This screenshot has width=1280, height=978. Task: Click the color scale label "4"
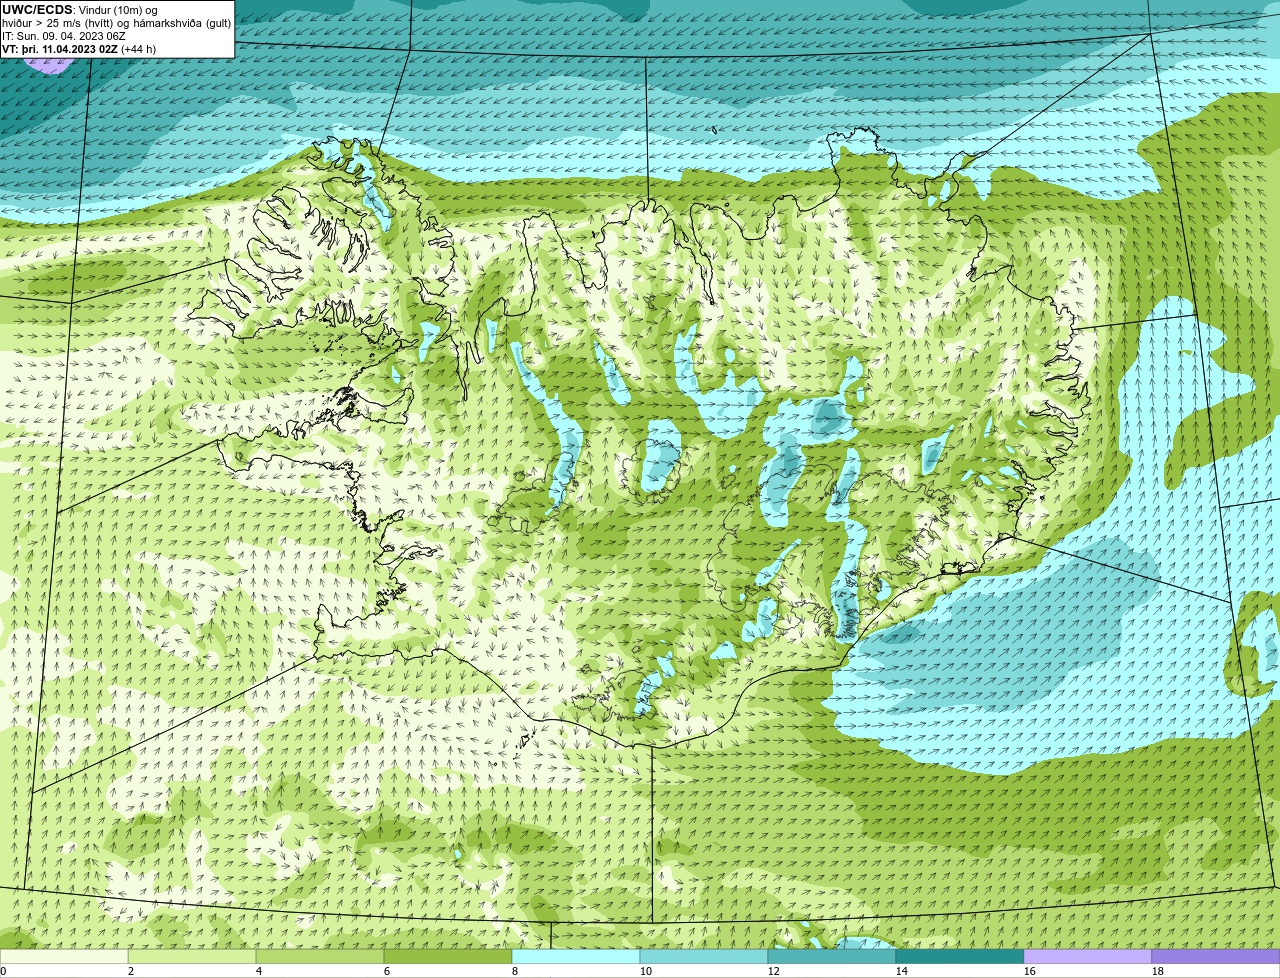[x=259, y=971]
